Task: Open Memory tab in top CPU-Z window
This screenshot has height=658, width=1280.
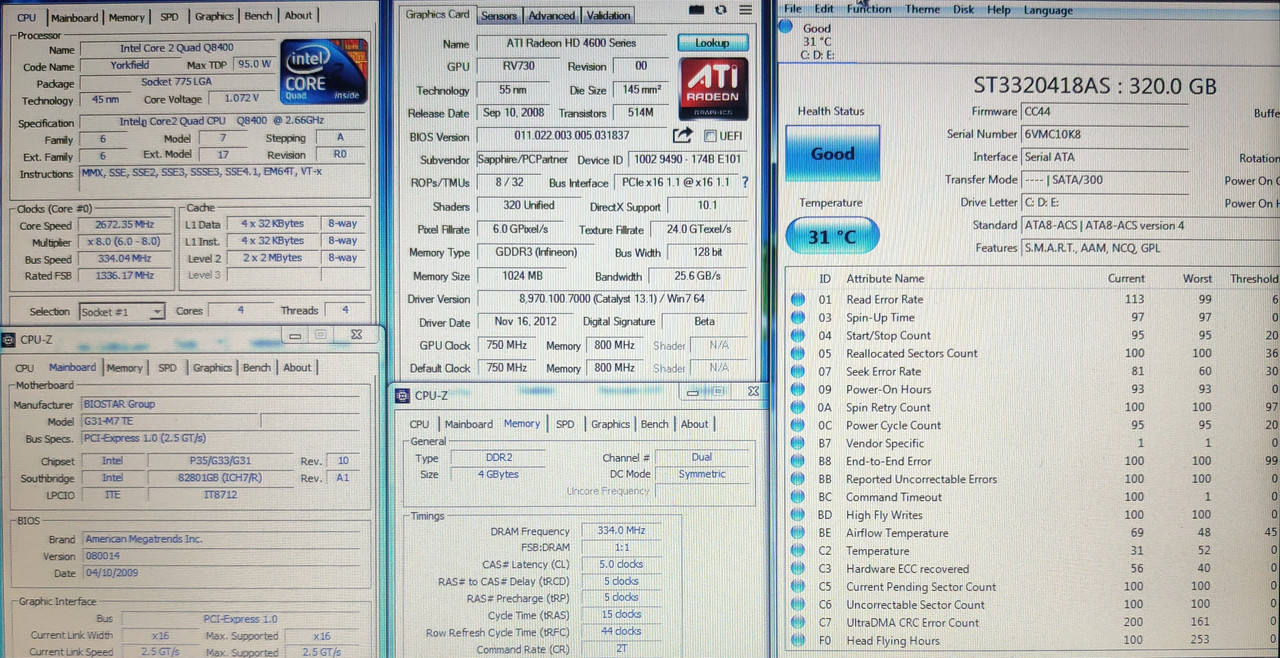Action: pyautogui.click(x=126, y=17)
